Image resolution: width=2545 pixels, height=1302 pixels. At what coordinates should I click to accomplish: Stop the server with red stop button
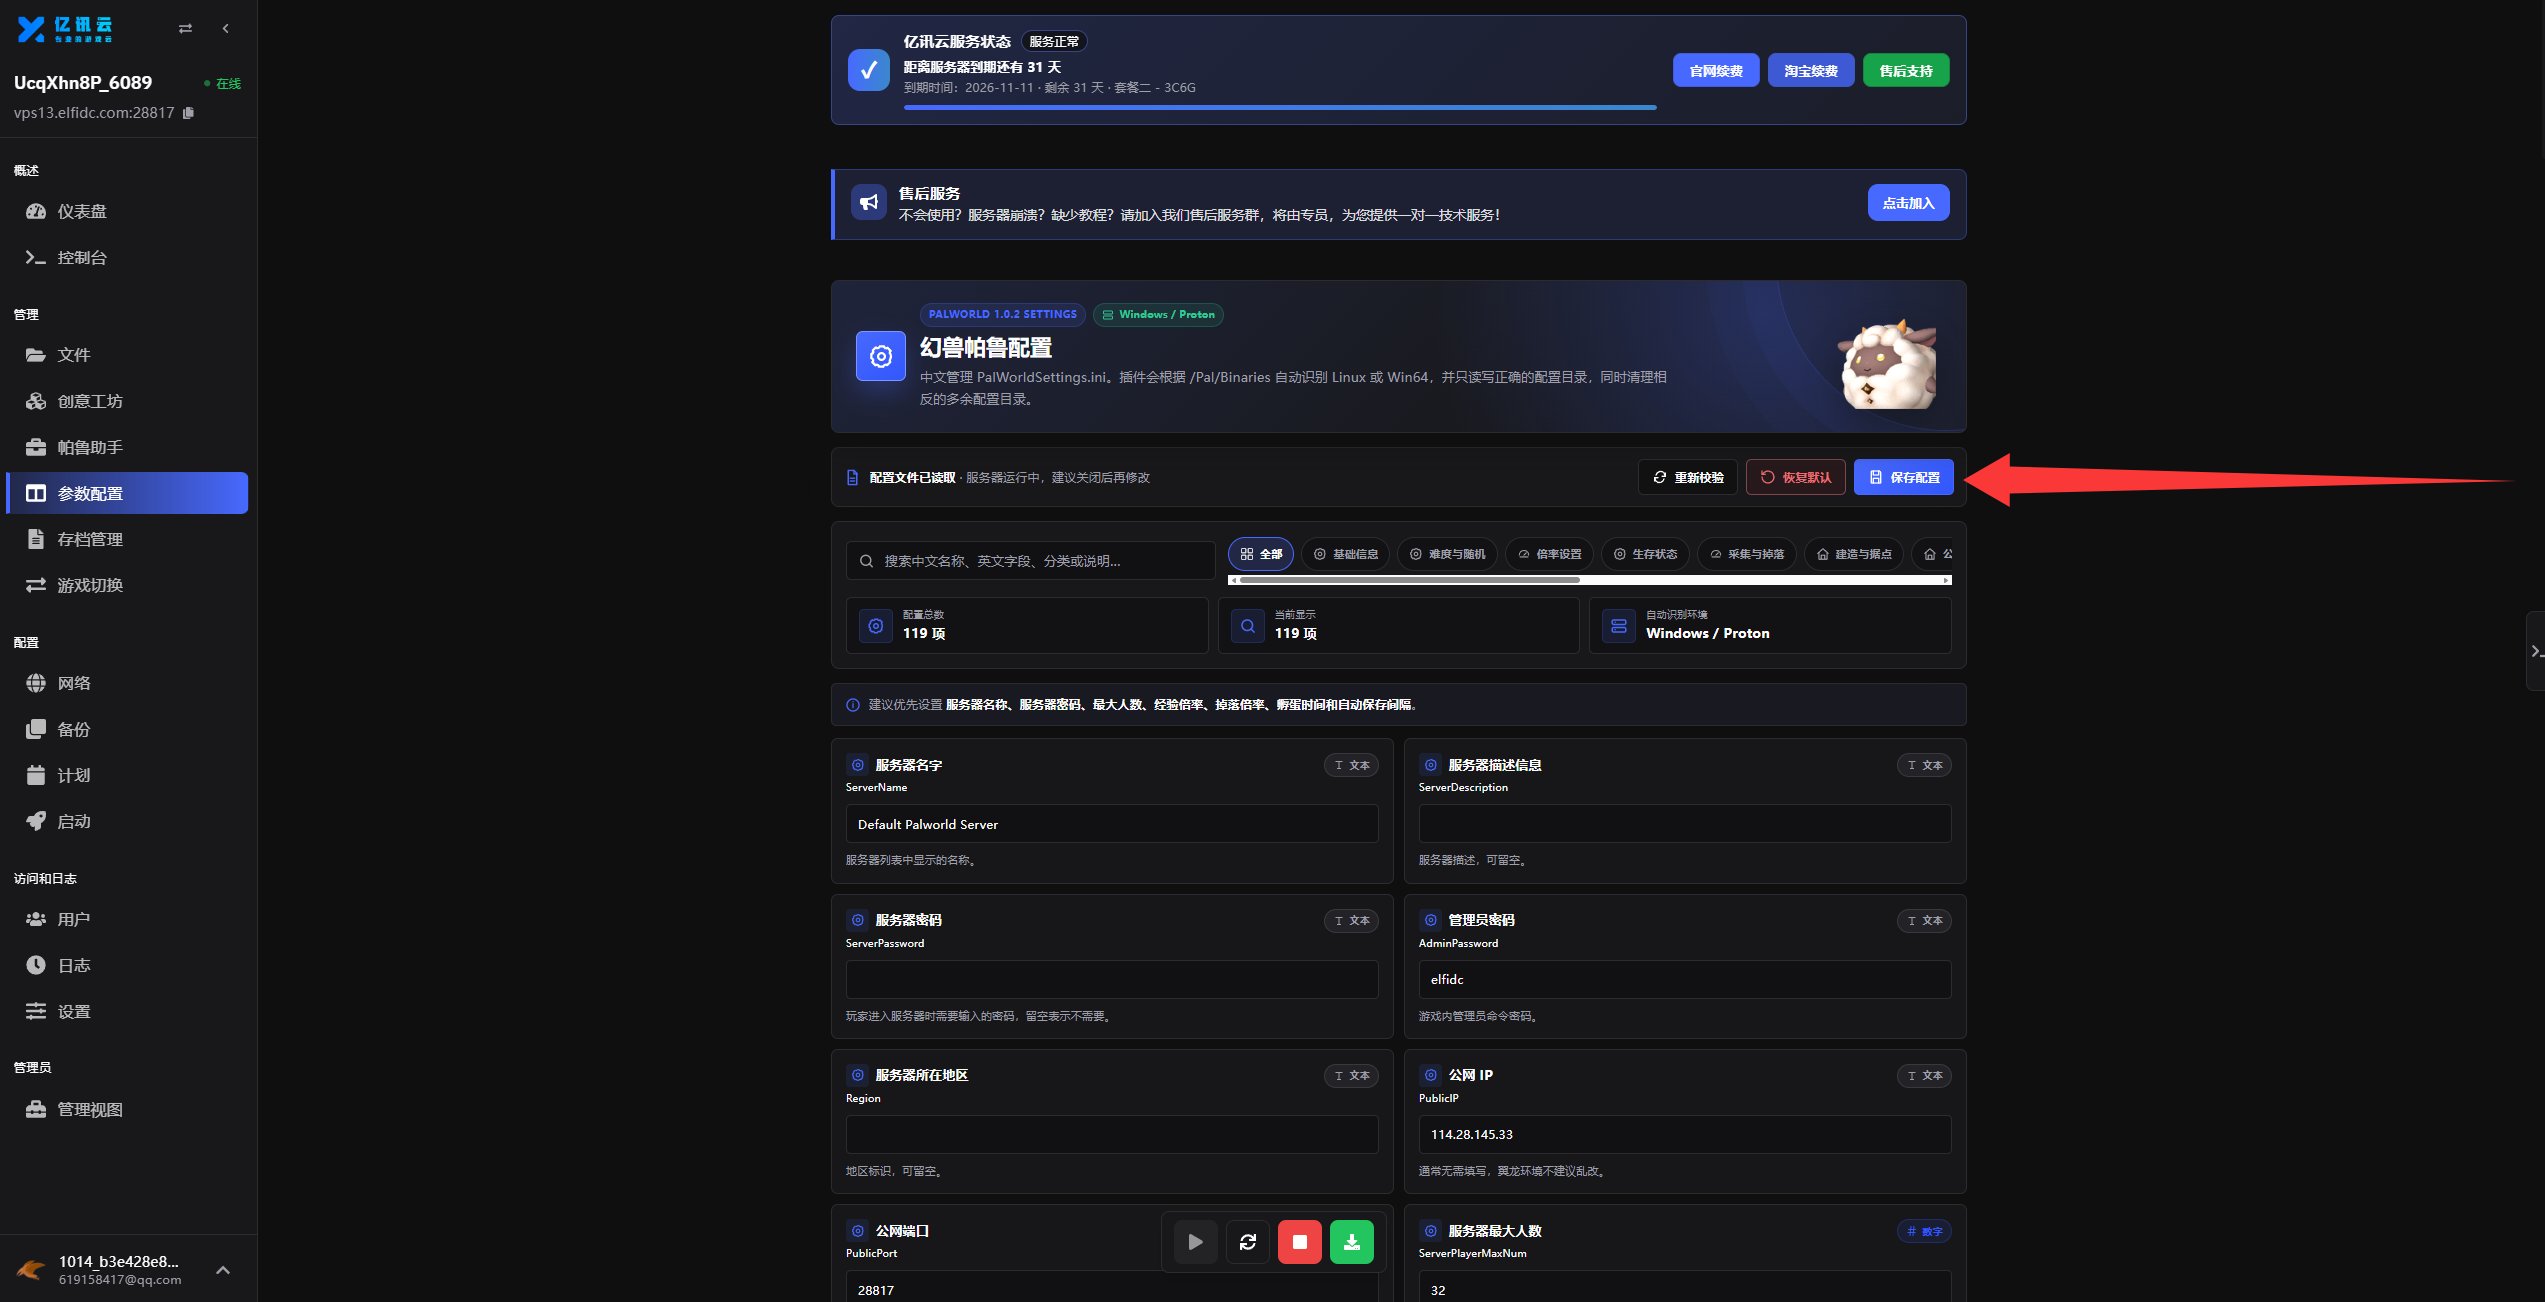tap(1299, 1242)
